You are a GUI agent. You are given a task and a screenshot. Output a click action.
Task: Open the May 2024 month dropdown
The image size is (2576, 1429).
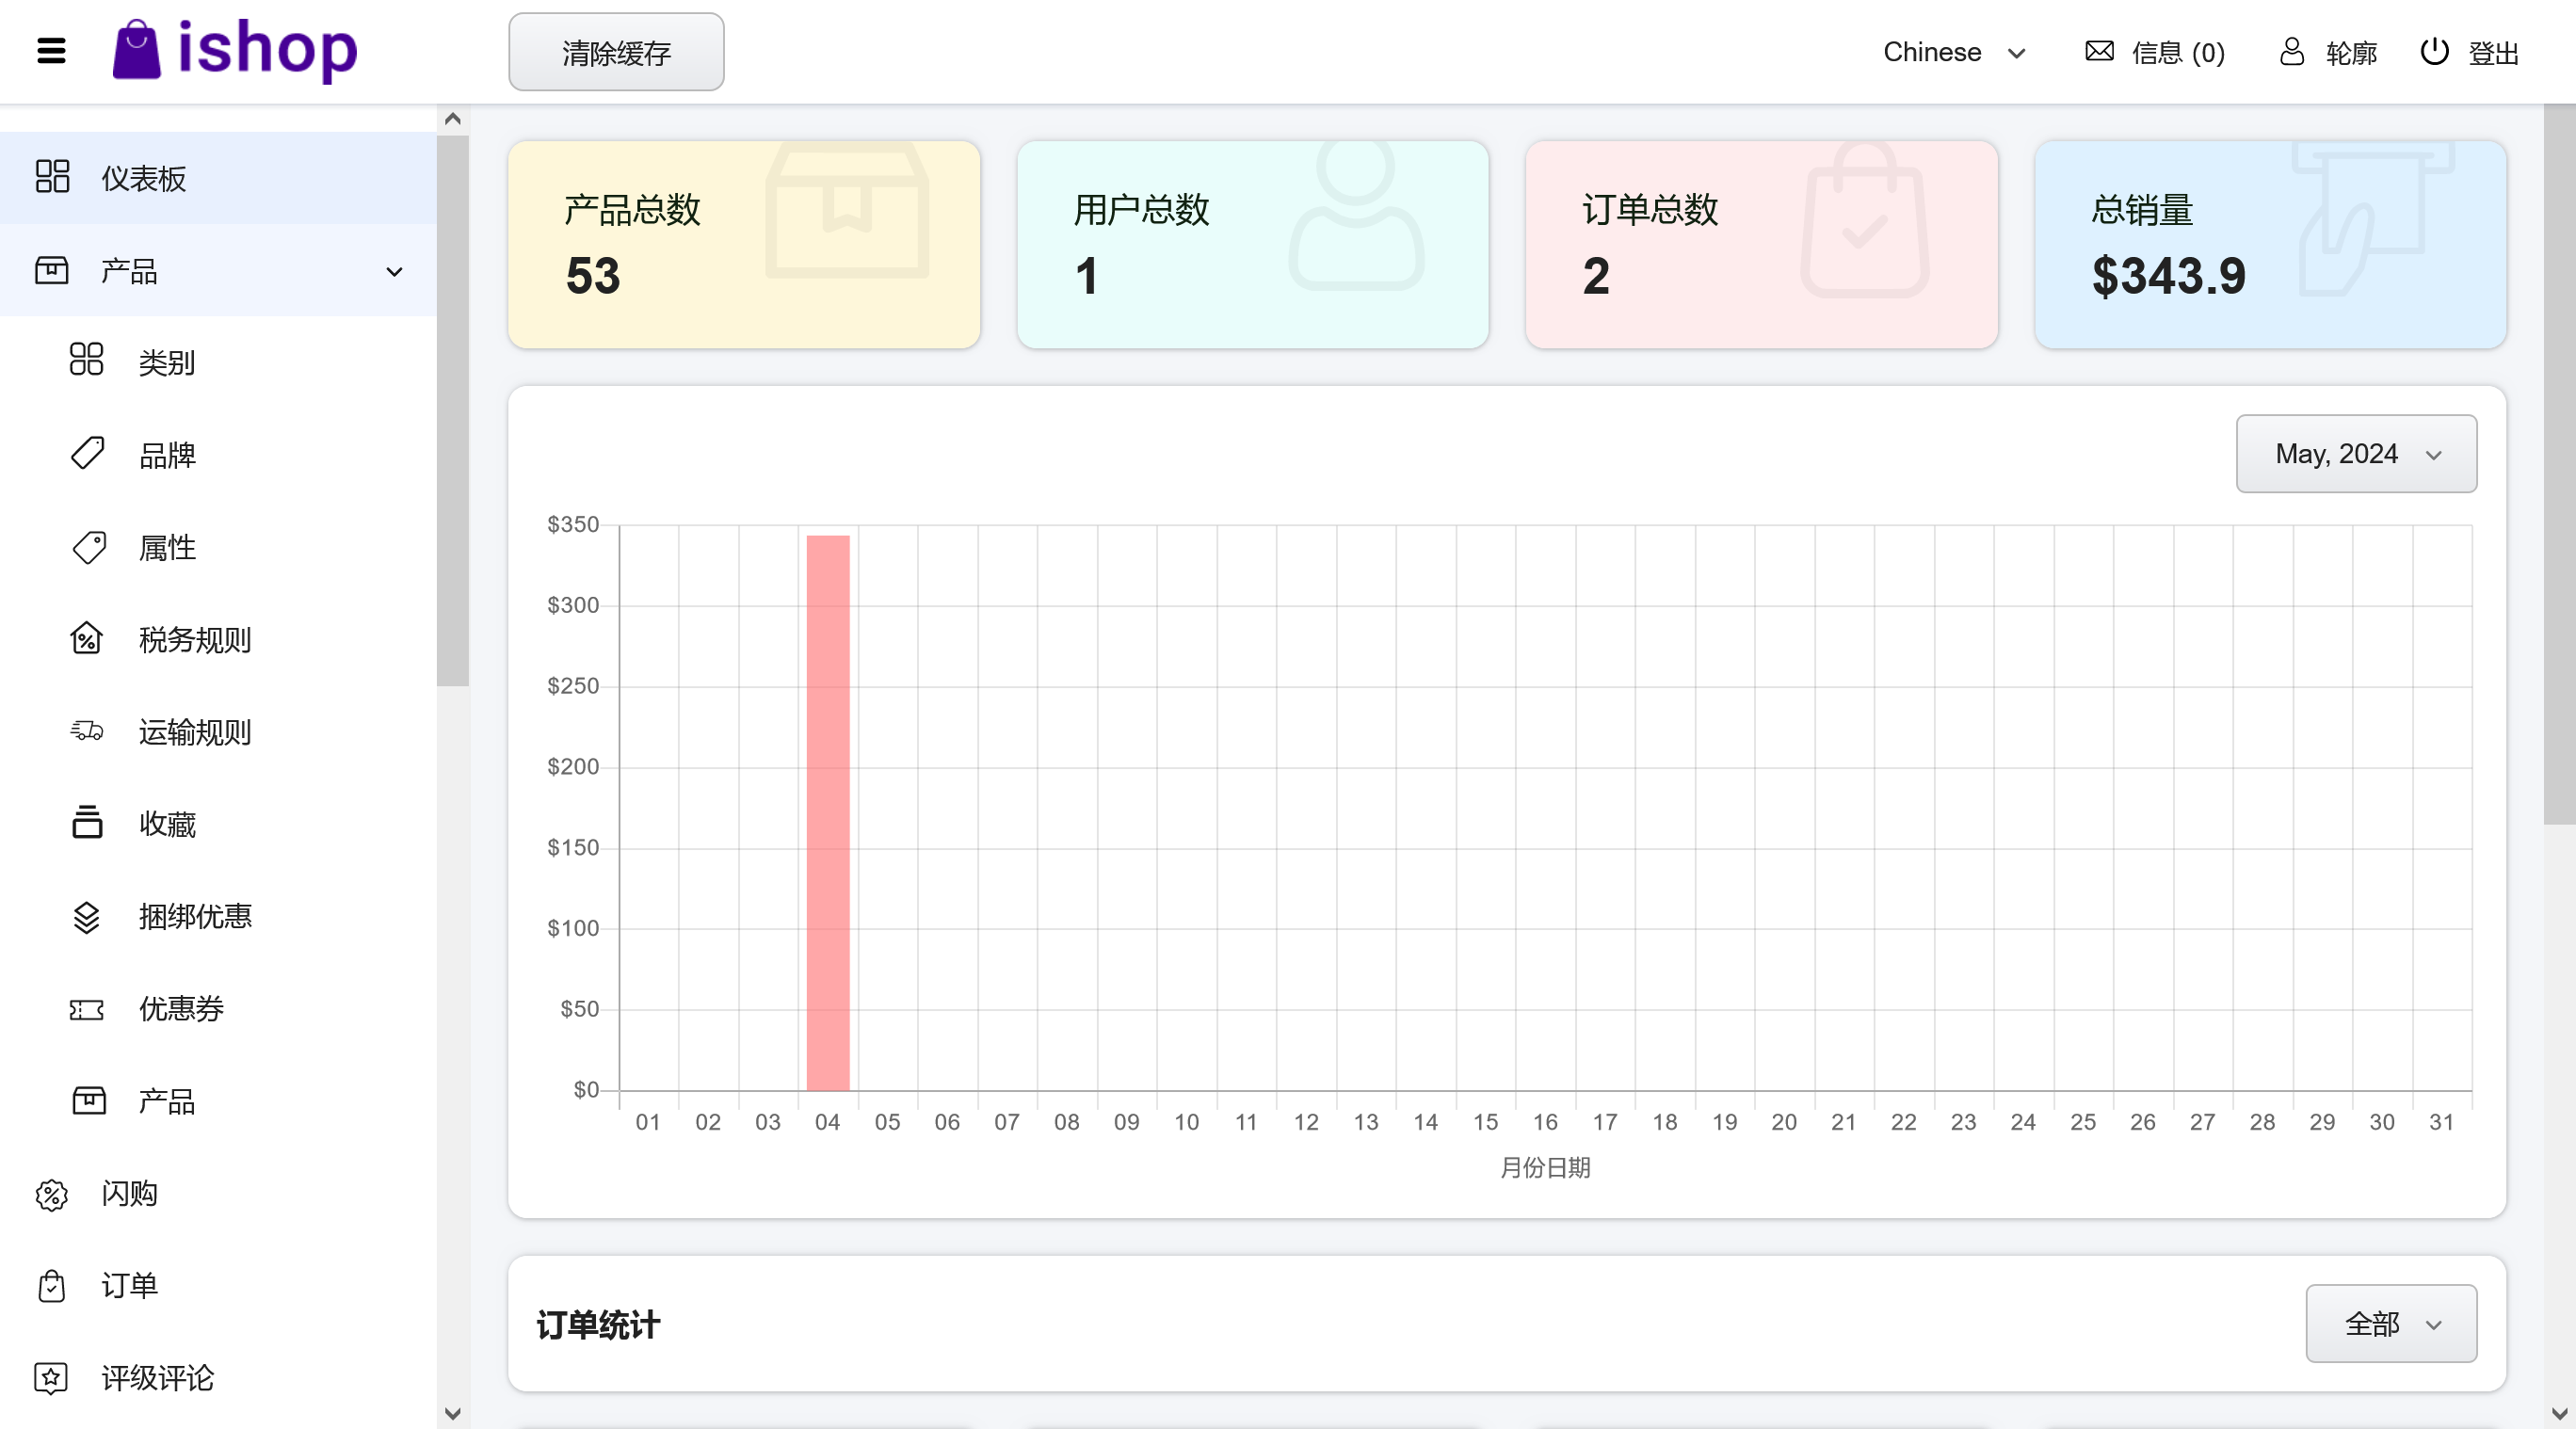point(2356,454)
